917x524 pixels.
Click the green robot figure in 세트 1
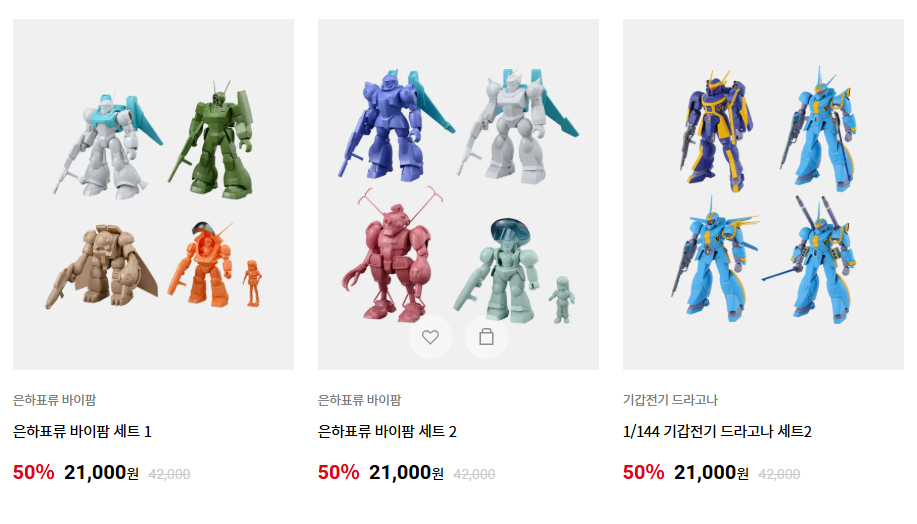(213, 139)
